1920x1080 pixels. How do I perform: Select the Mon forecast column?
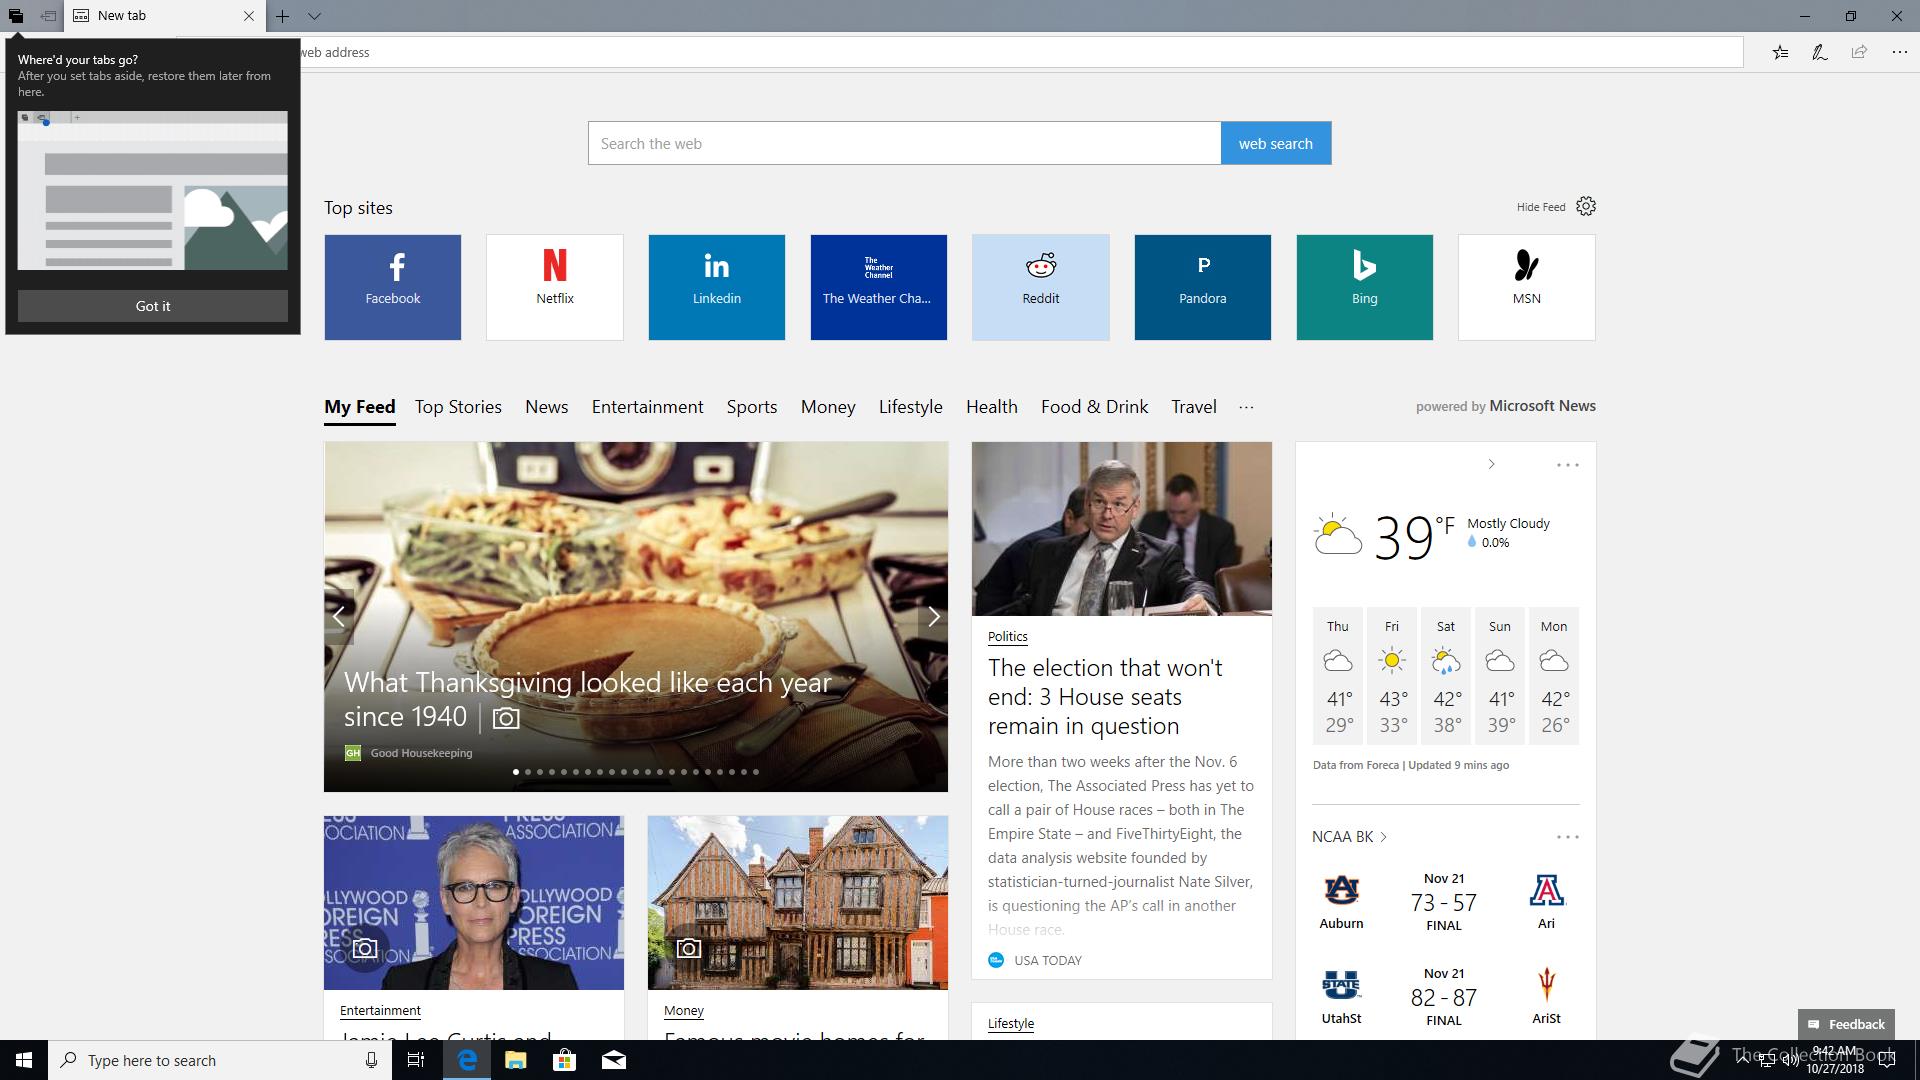coord(1553,676)
